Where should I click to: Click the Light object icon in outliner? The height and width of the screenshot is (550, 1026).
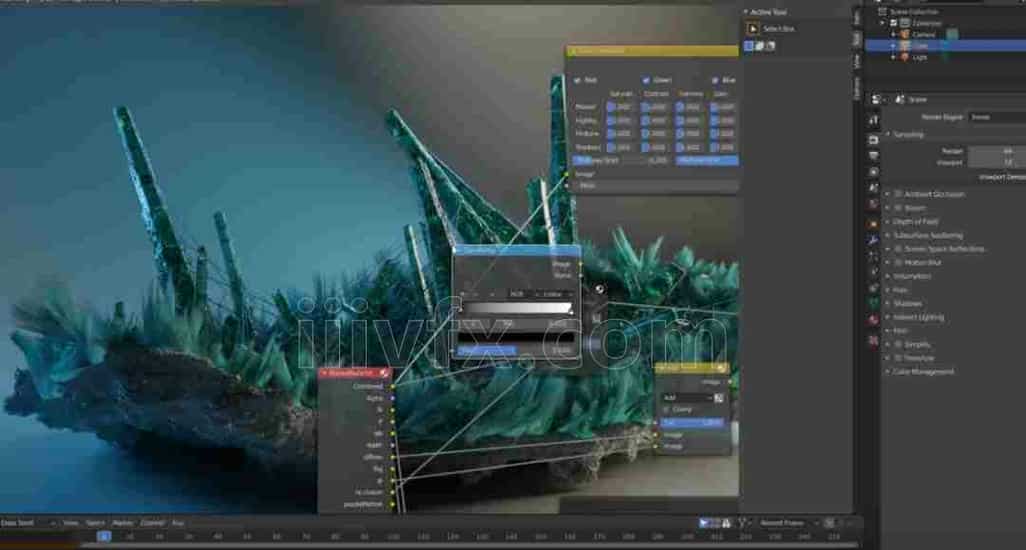tap(904, 57)
